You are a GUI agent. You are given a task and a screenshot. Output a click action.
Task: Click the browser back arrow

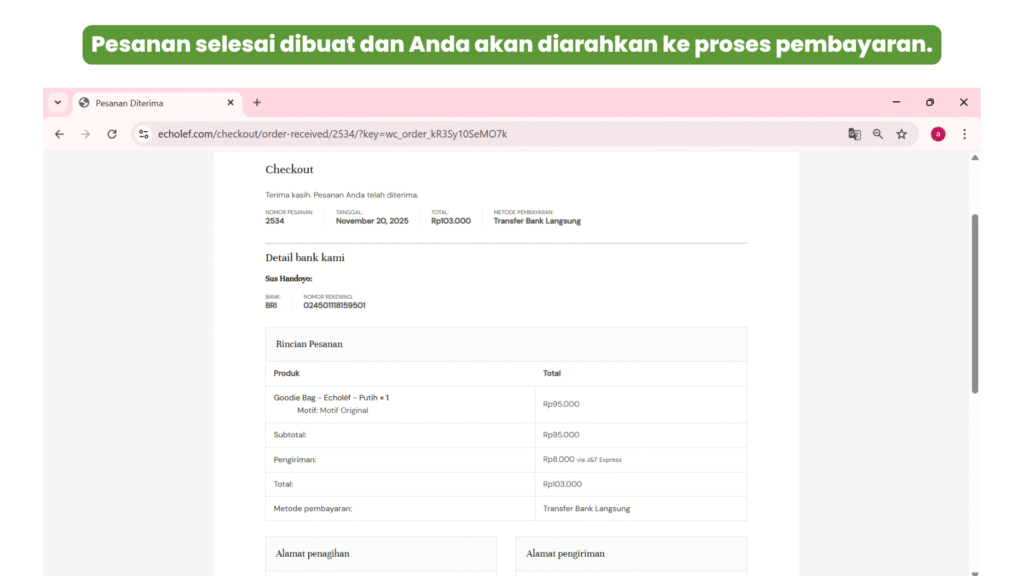[x=59, y=134]
